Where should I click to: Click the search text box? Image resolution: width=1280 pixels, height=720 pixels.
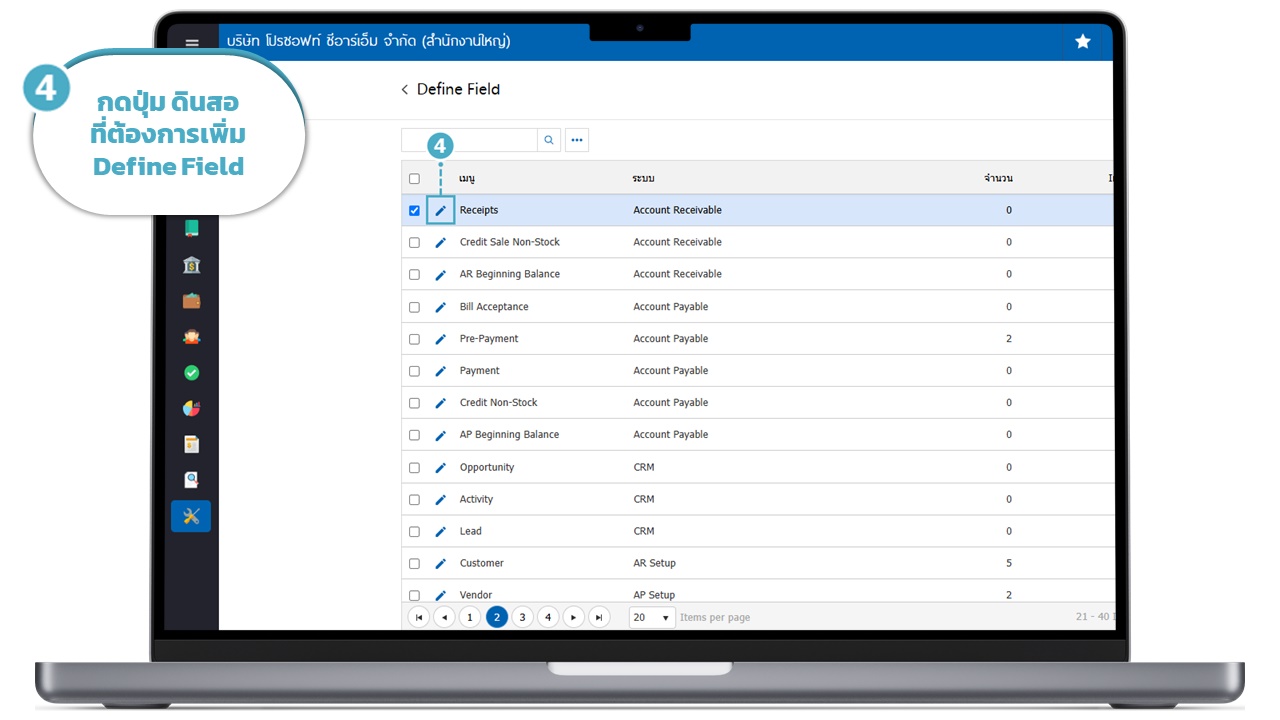coord(469,140)
